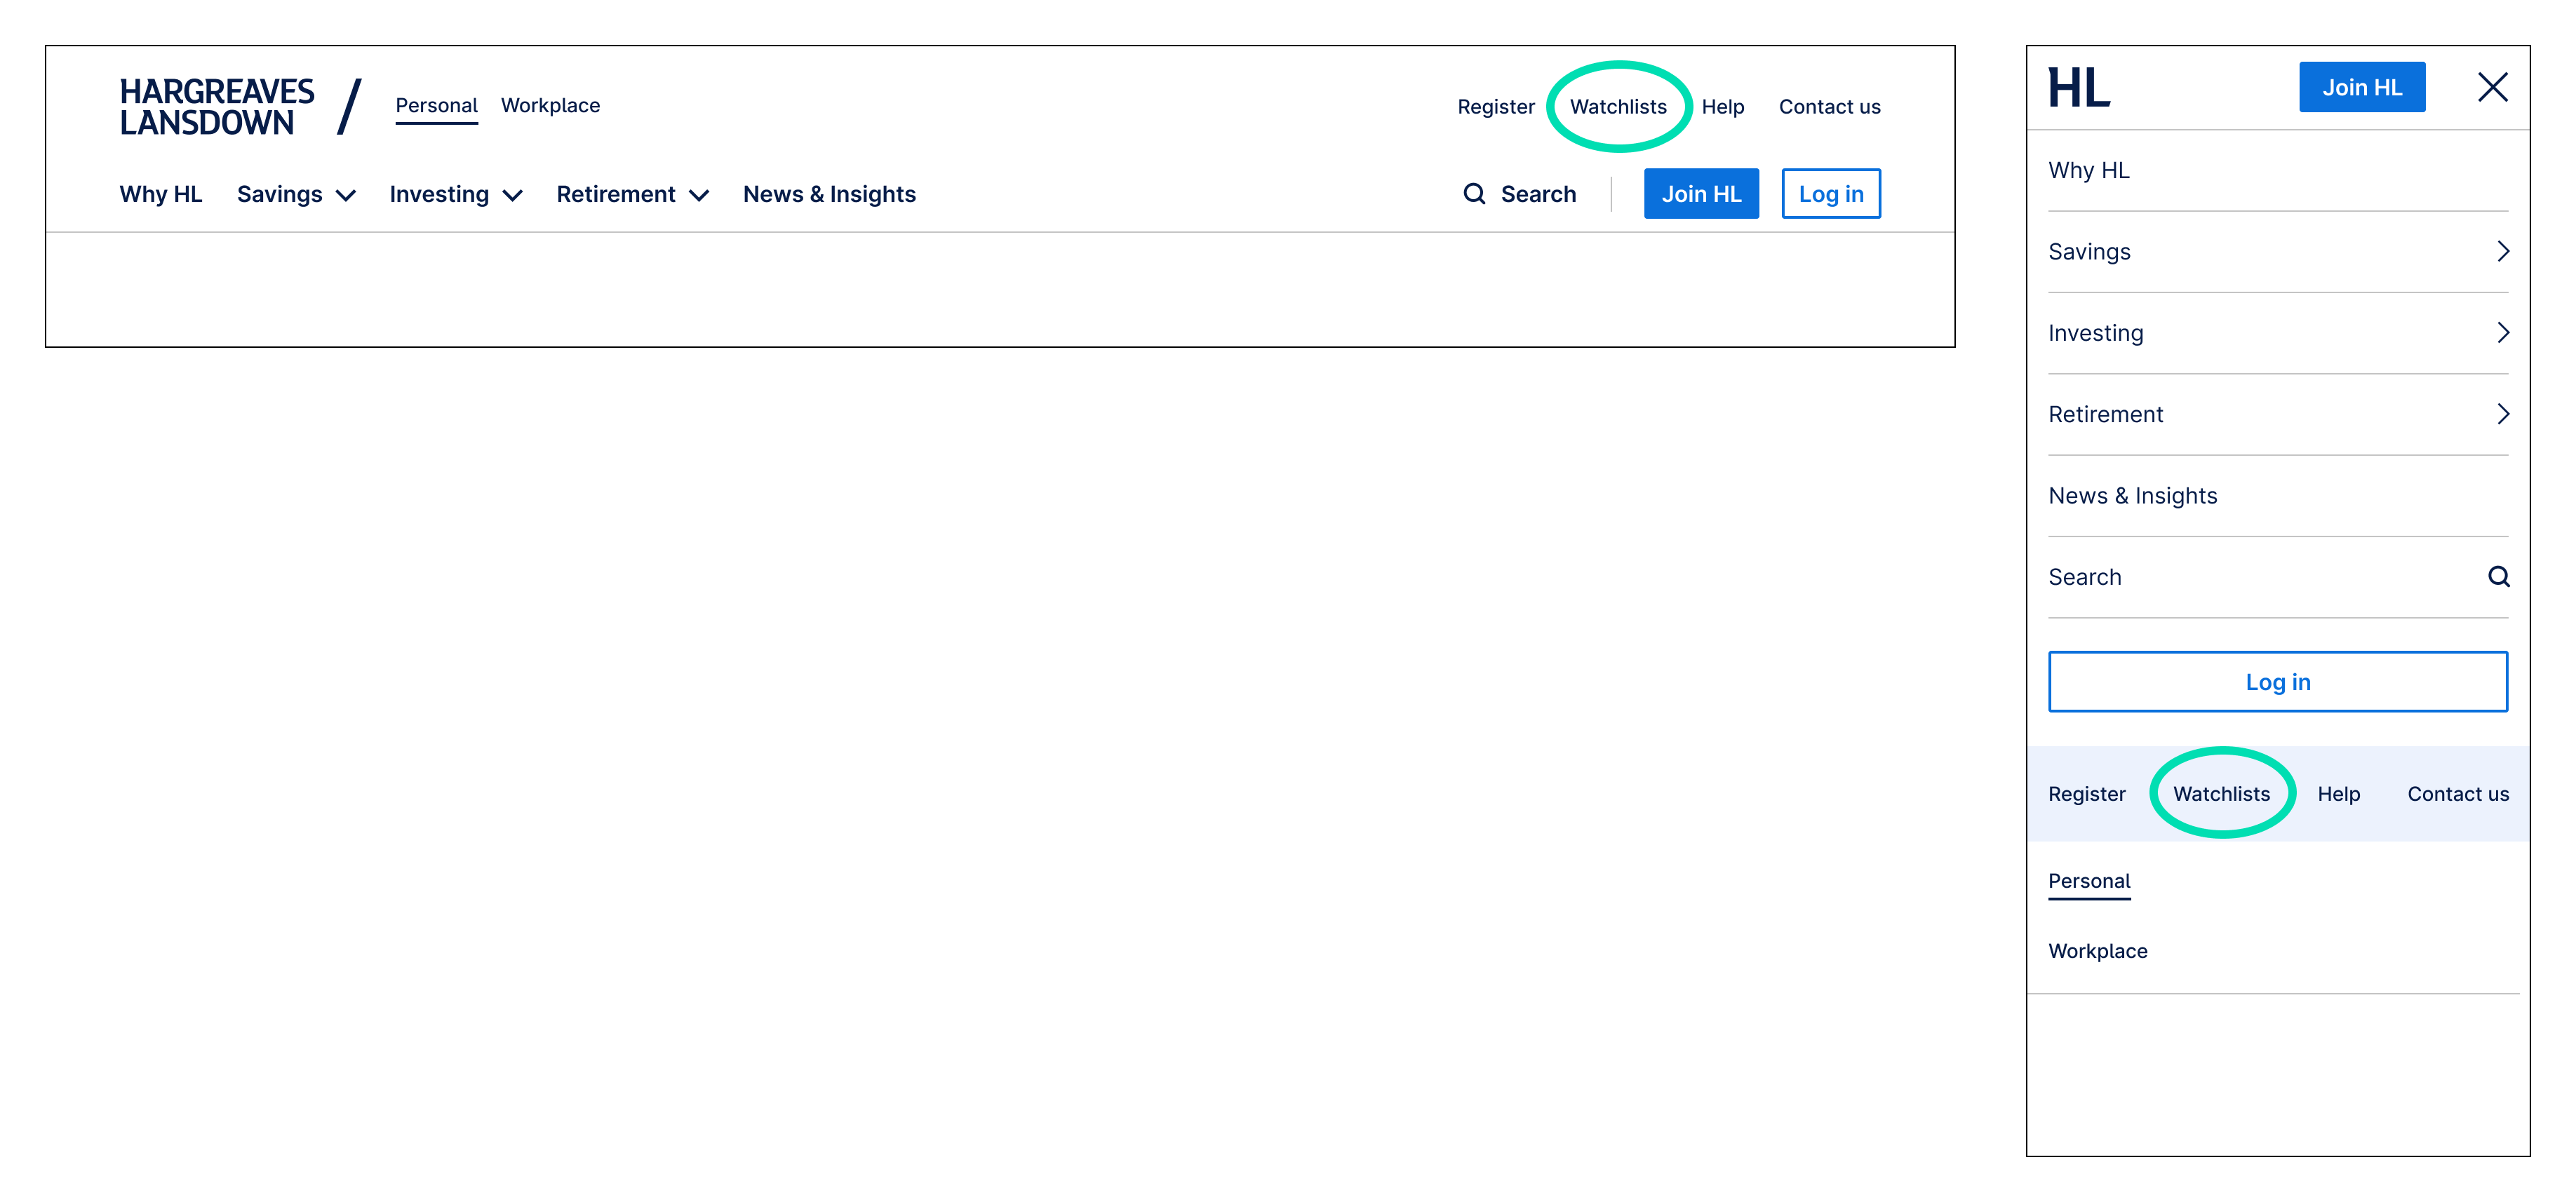Screen dimensions: 2576x1202
Task: Open Watchlists link in desktop top bar
Action: click(1618, 107)
